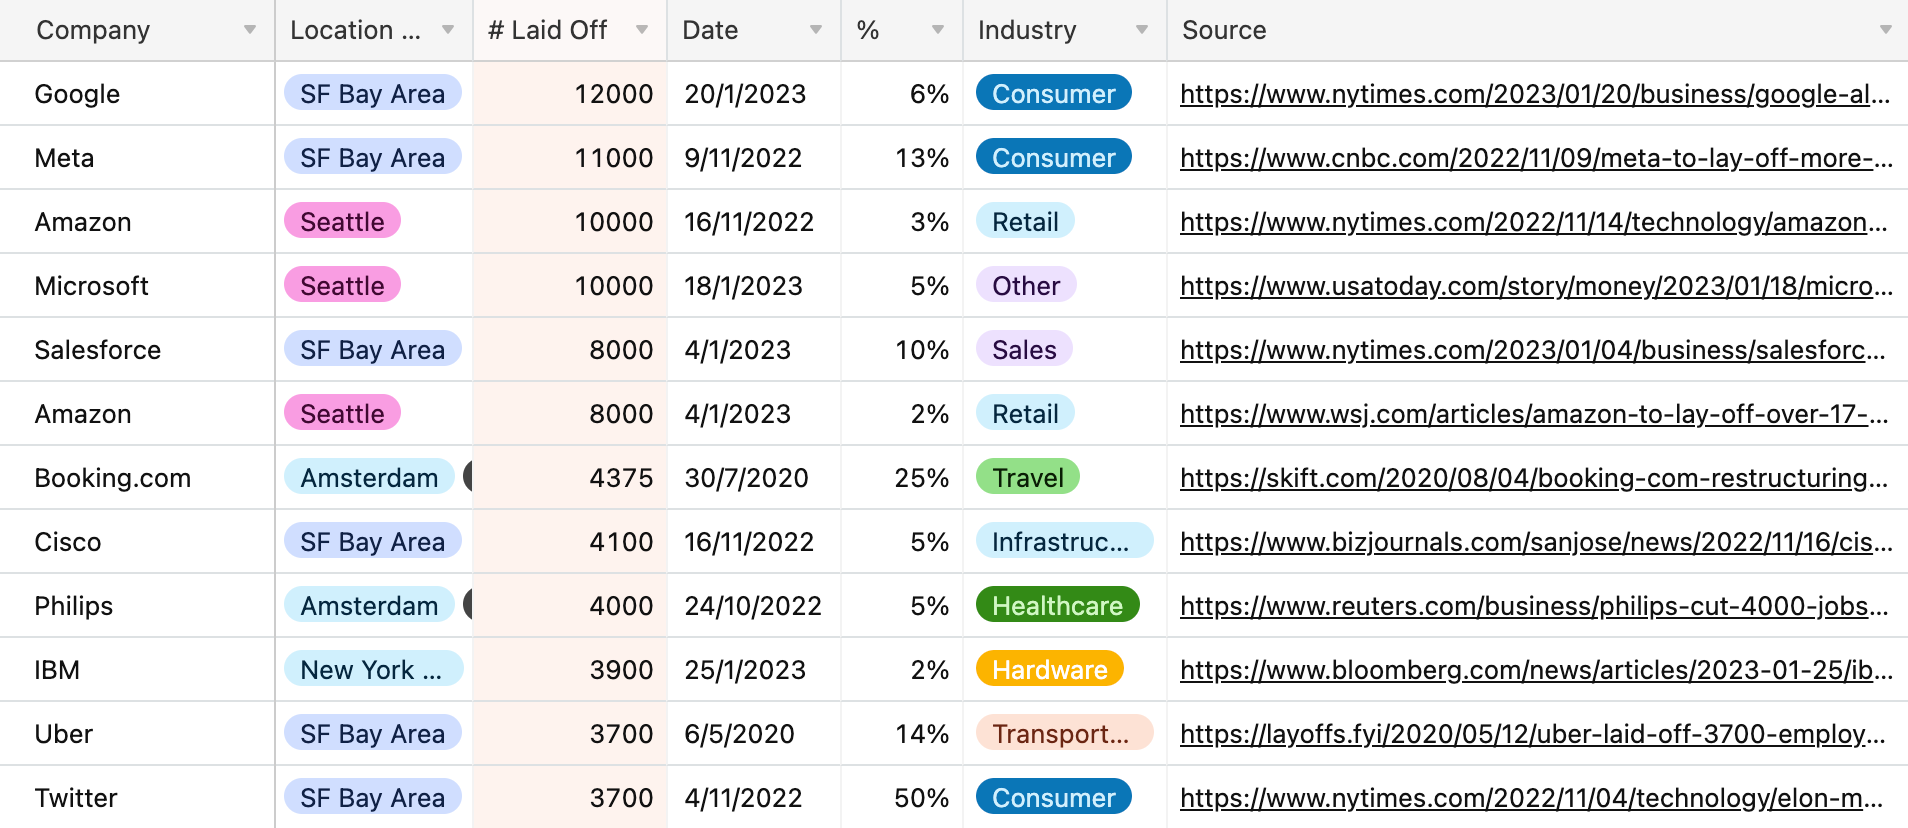Click the Sales industry tag for Salesforce
Screen dimensions: 1908x828
click(x=1024, y=349)
